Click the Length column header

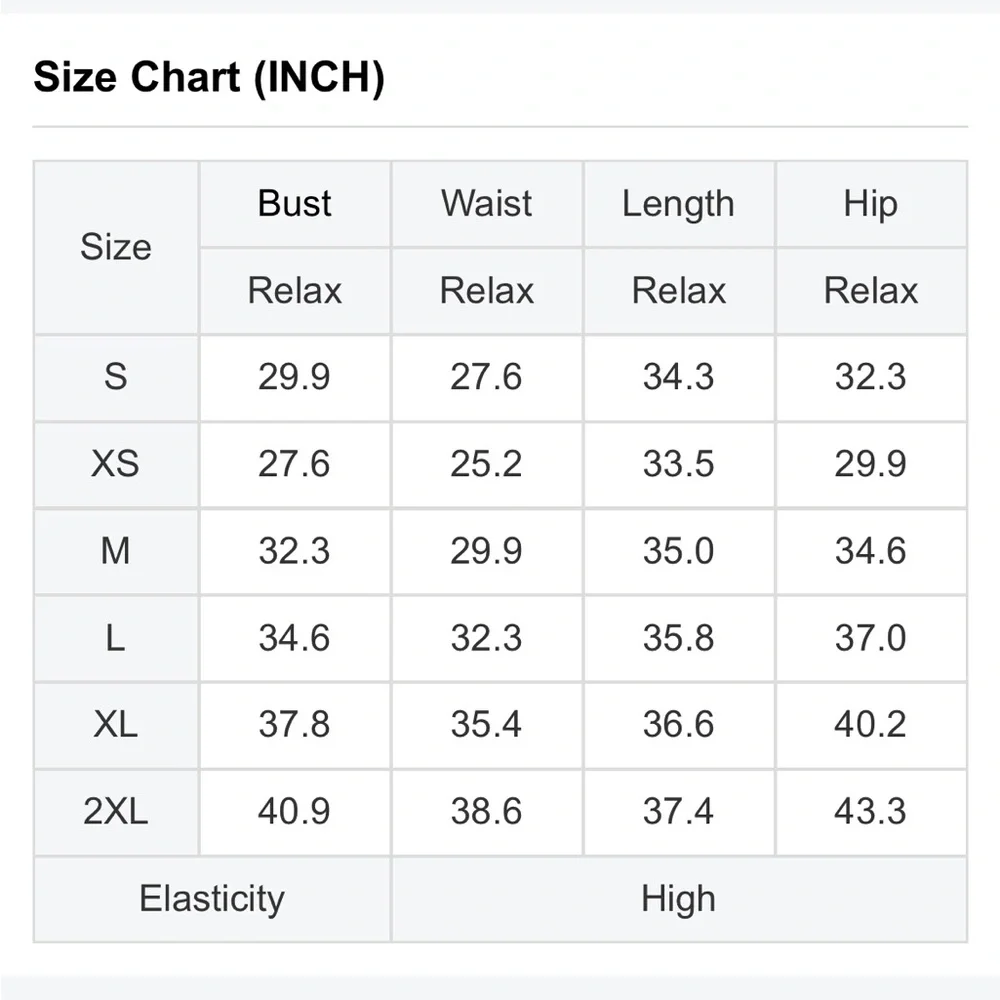[678, 204]
